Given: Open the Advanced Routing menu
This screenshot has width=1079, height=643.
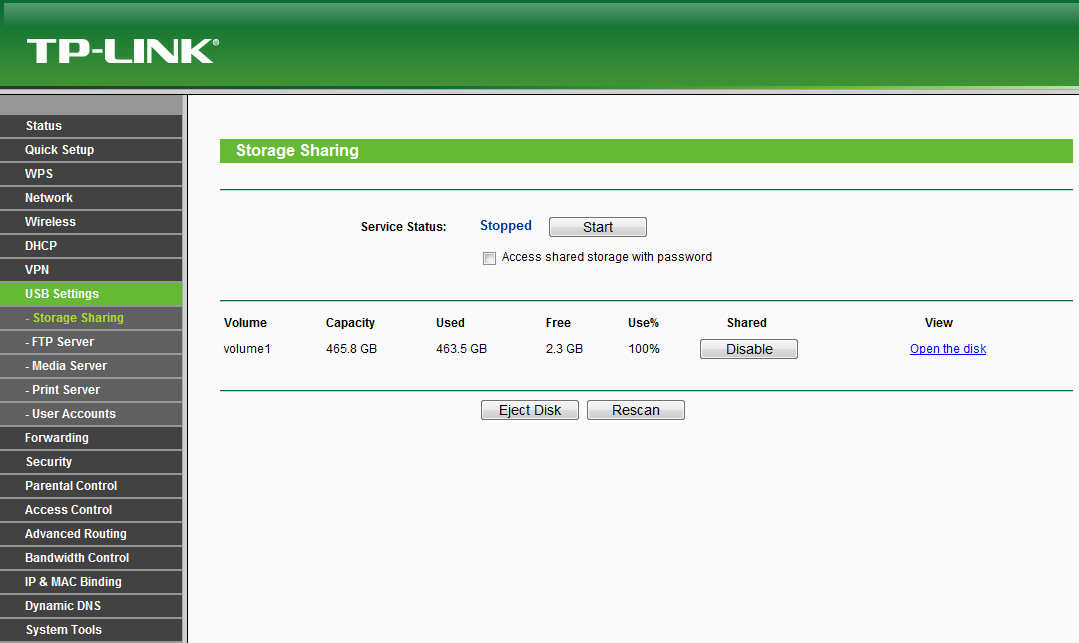Looking at the screenshot, I should tap(91, 534).
